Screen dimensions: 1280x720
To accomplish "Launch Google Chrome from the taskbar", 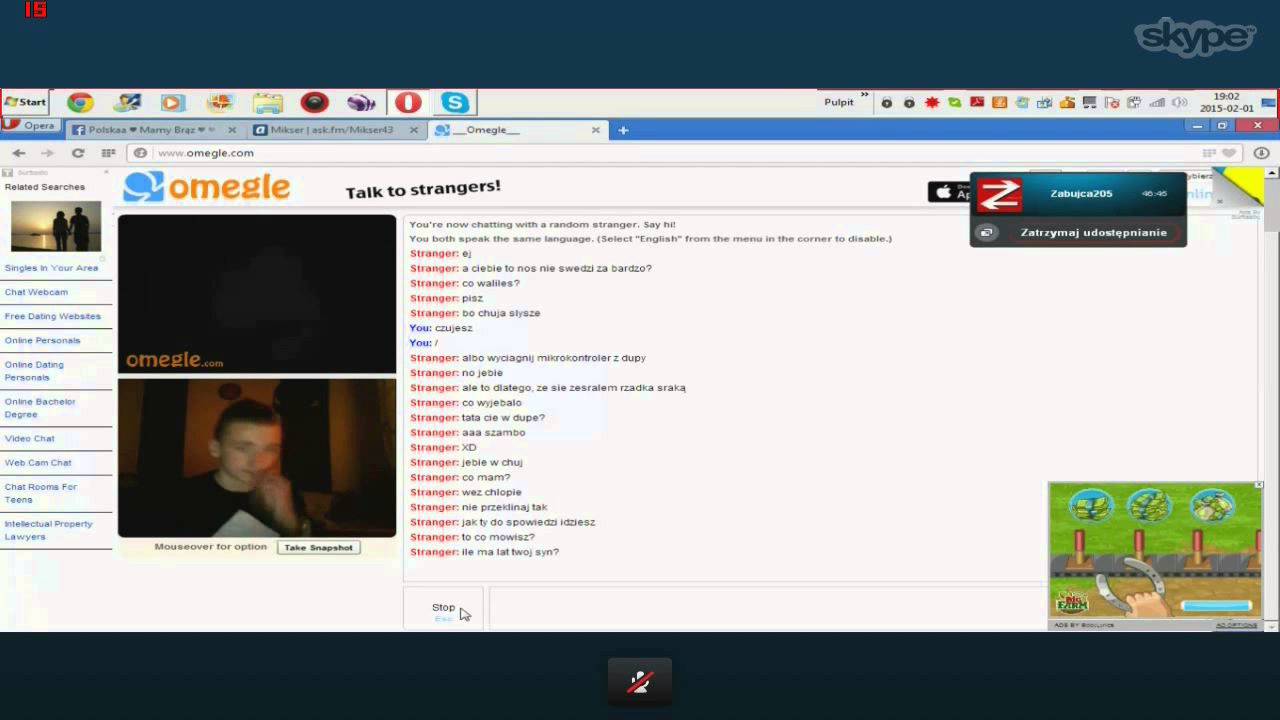I will [80, 102].
